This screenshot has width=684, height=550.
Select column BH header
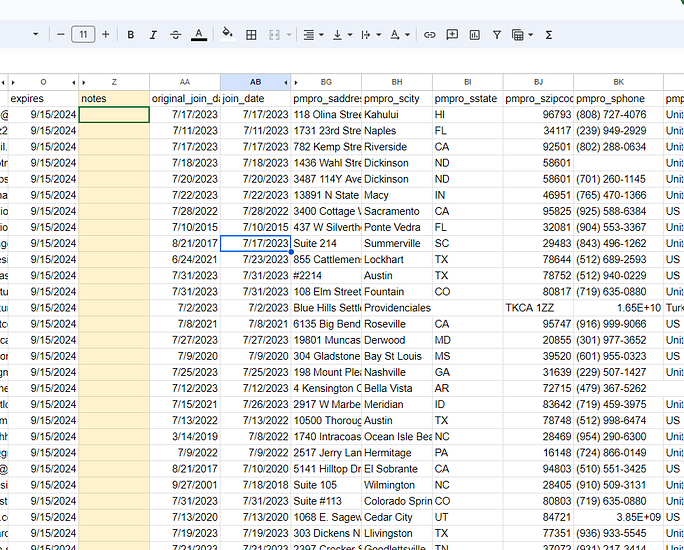[397, 82]
